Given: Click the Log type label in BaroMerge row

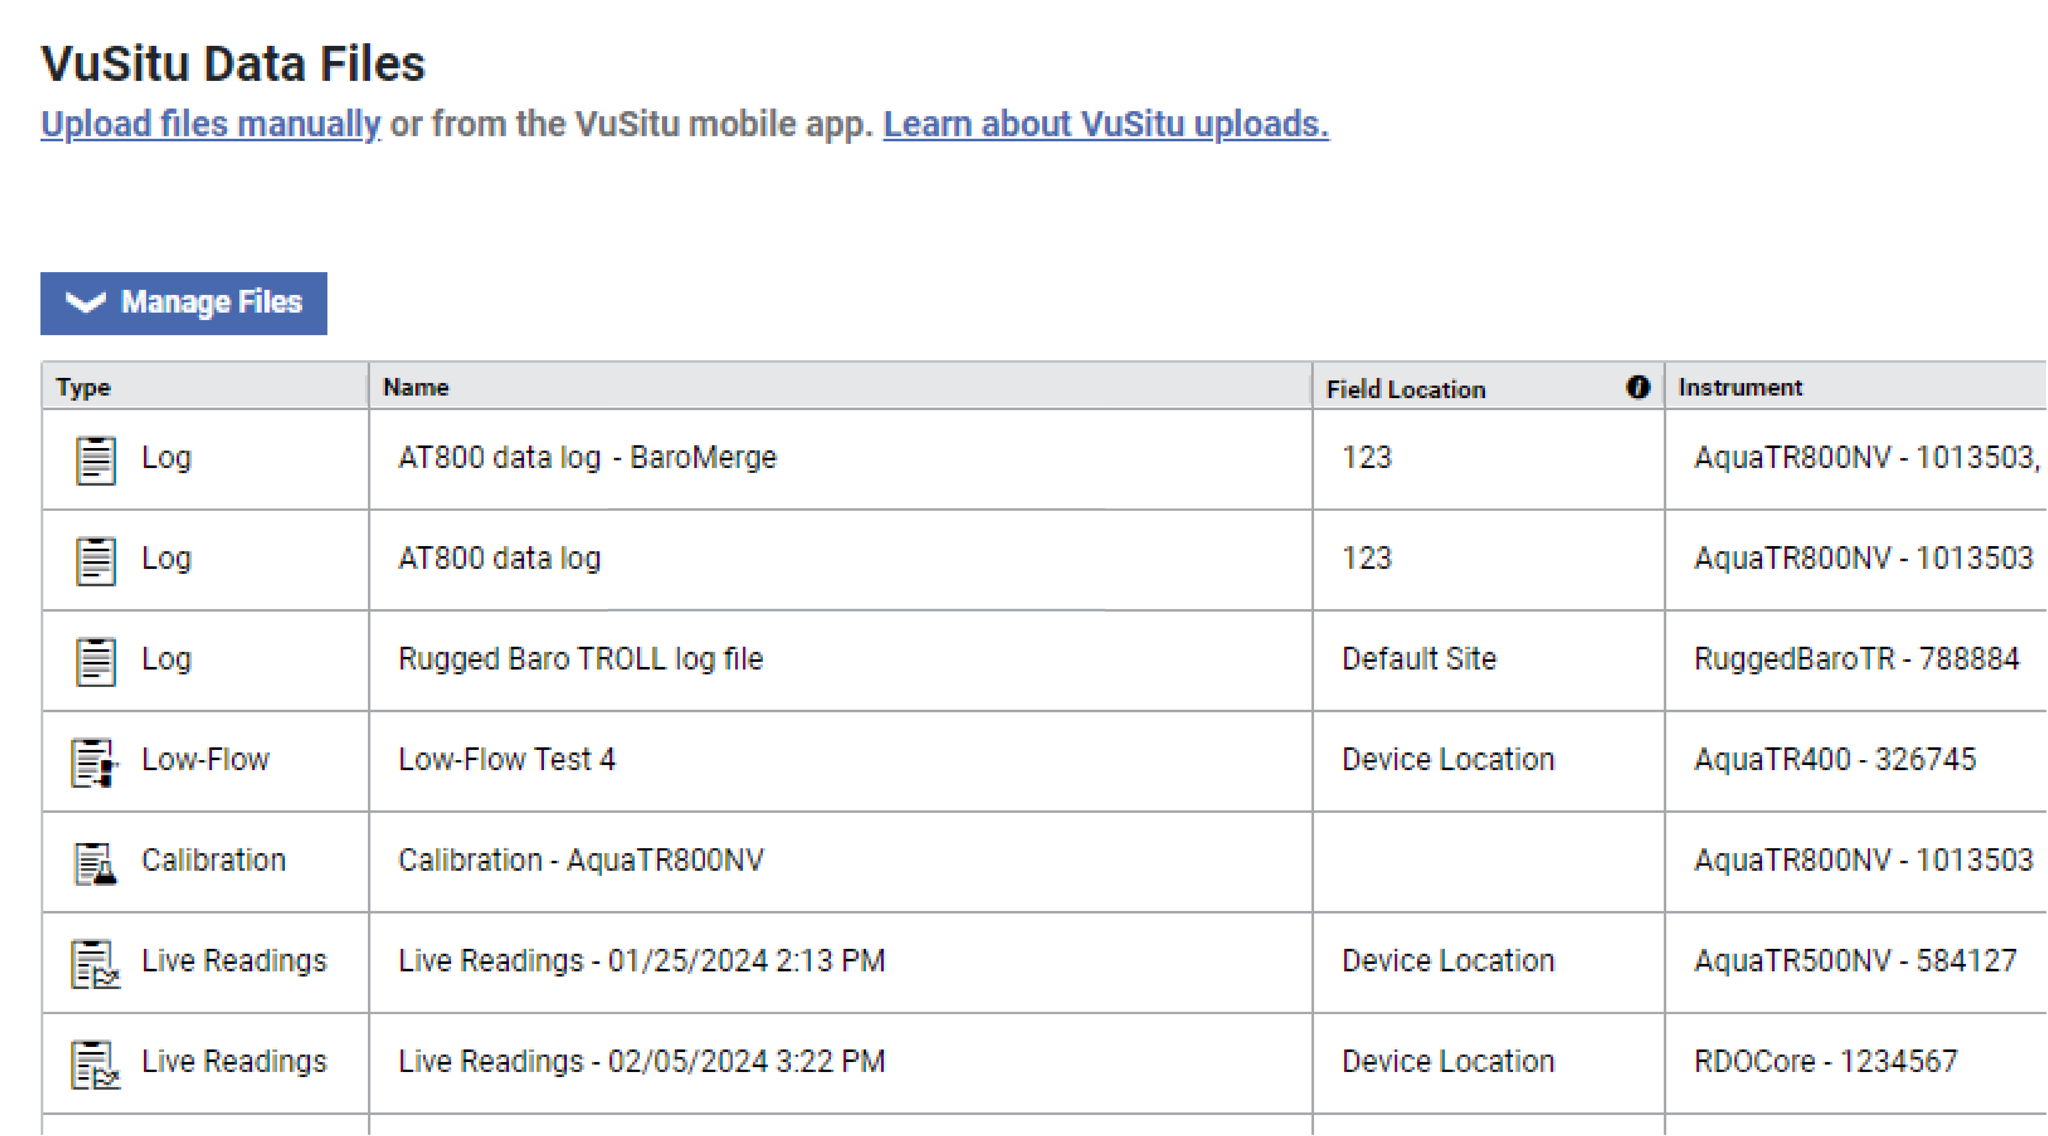Looking at the screenshot, I should coord(166,457).
